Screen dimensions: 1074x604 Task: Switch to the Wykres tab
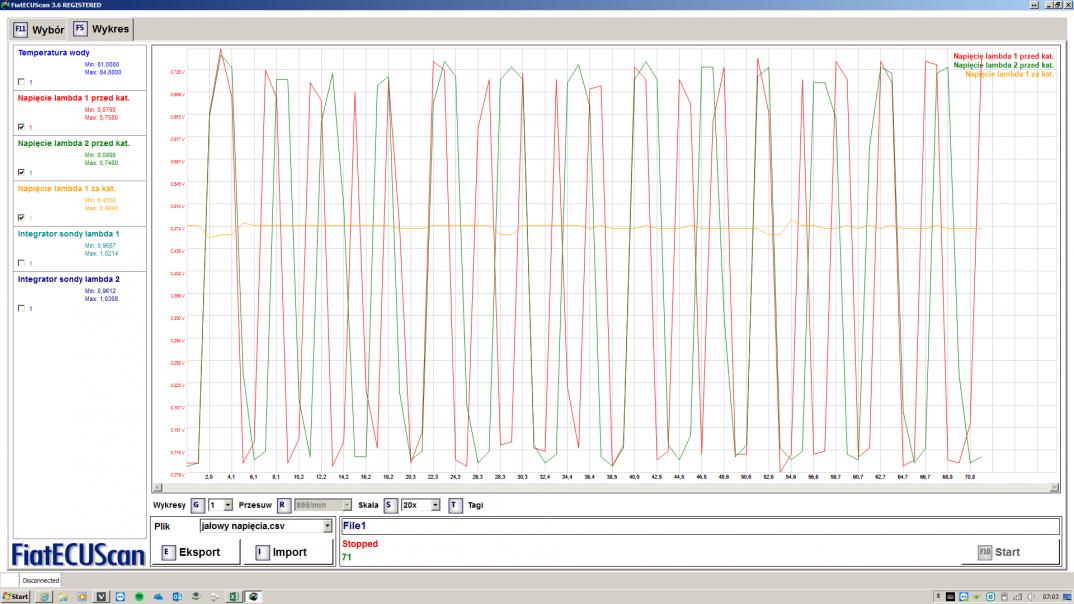click(x=101, y=29)
